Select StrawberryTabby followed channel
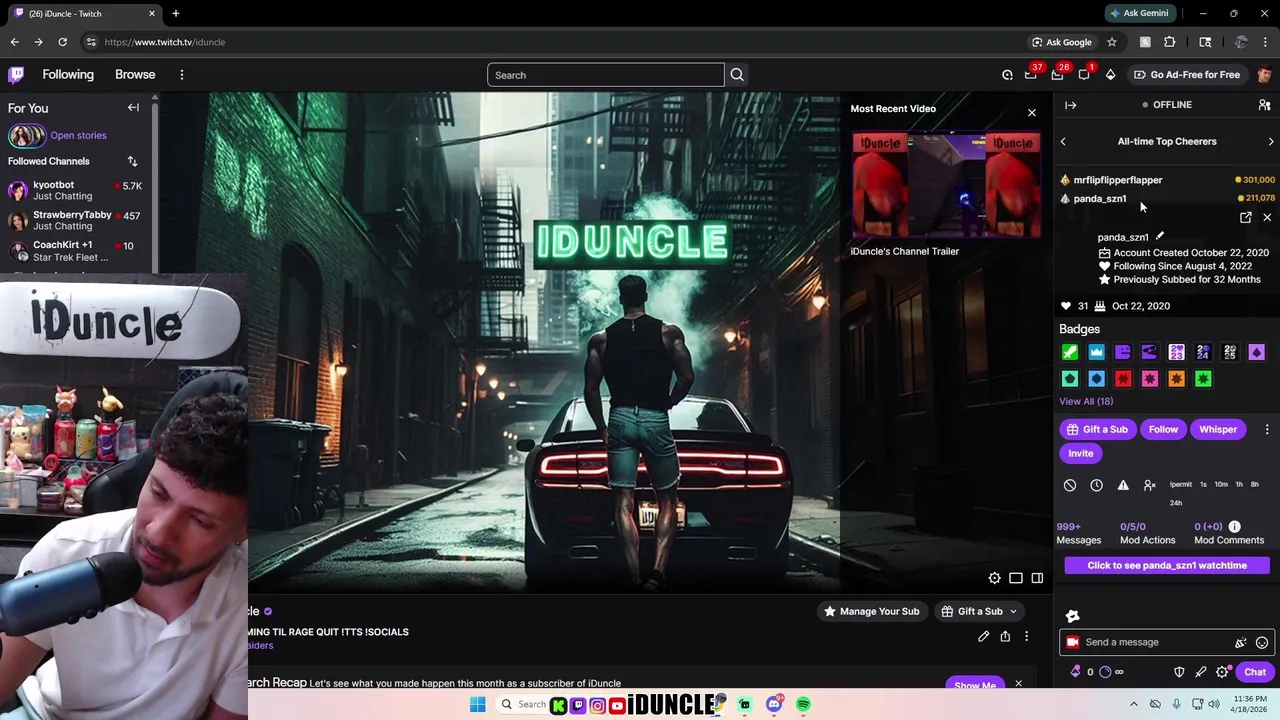The height and width of the screenshot is (720, 1280). pos(75,221)
